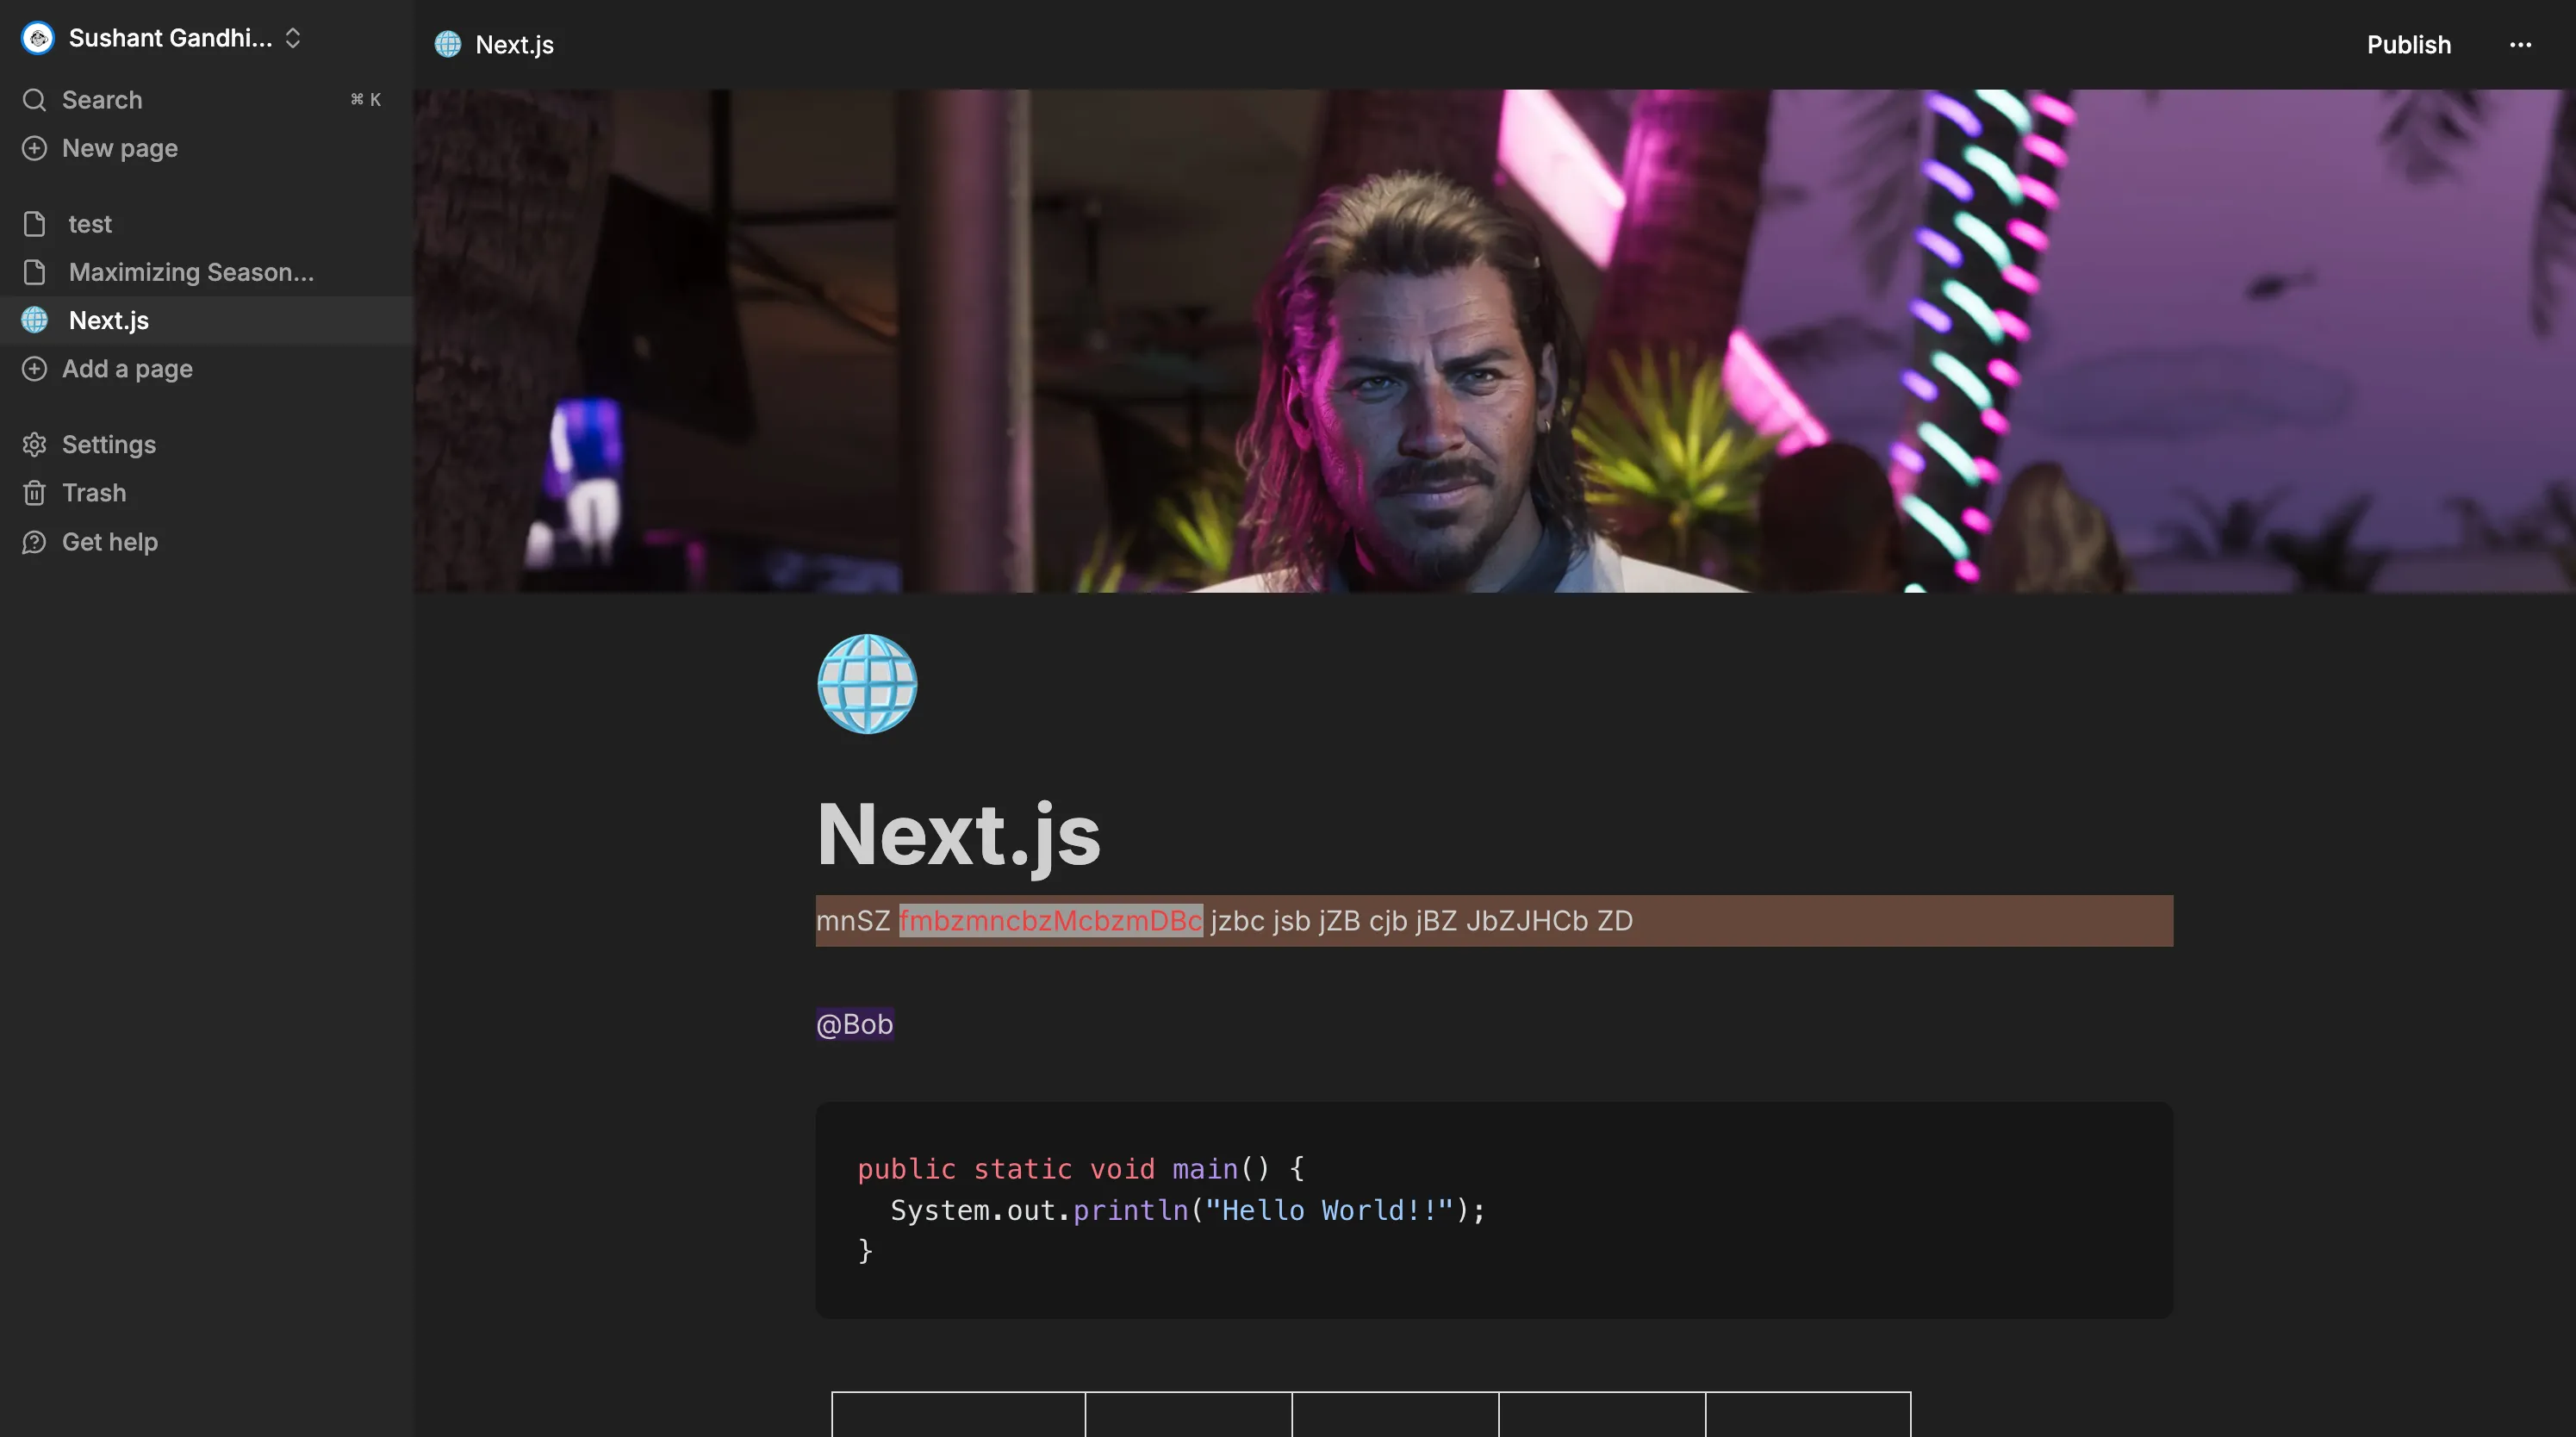Click the large globe page icon
Viewport: 2576px width, 1437px height.
point(866,684)
